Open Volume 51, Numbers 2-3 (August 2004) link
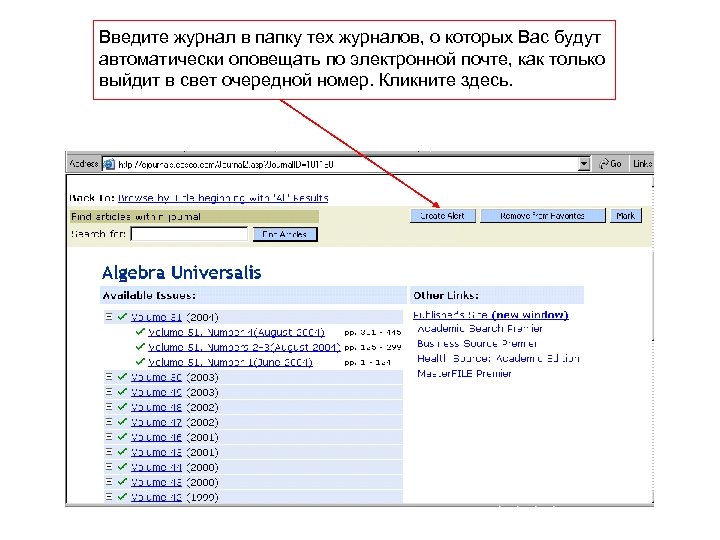Screen dimensions: 720x540 (x=244, y=347)
